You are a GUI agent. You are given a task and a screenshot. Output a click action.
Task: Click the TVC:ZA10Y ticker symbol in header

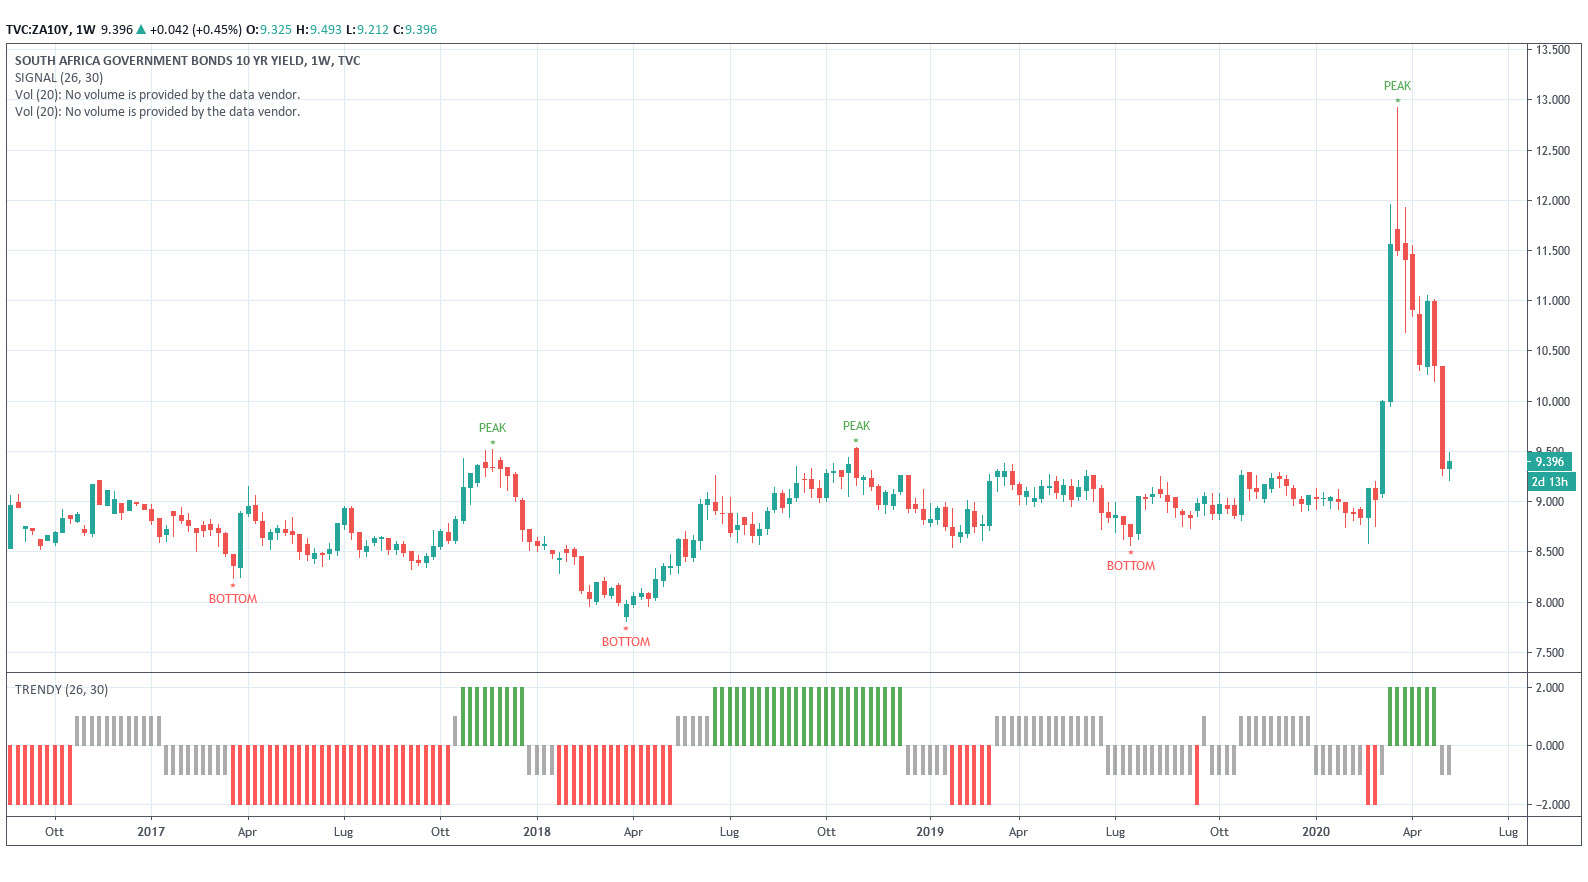(38, 30)
